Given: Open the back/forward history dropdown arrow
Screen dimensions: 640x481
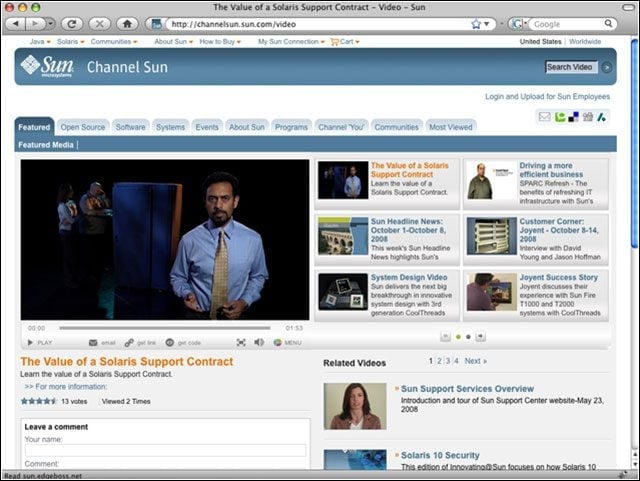Looking at the screenshot, I should pyautogui.click(x=50, y=24).
